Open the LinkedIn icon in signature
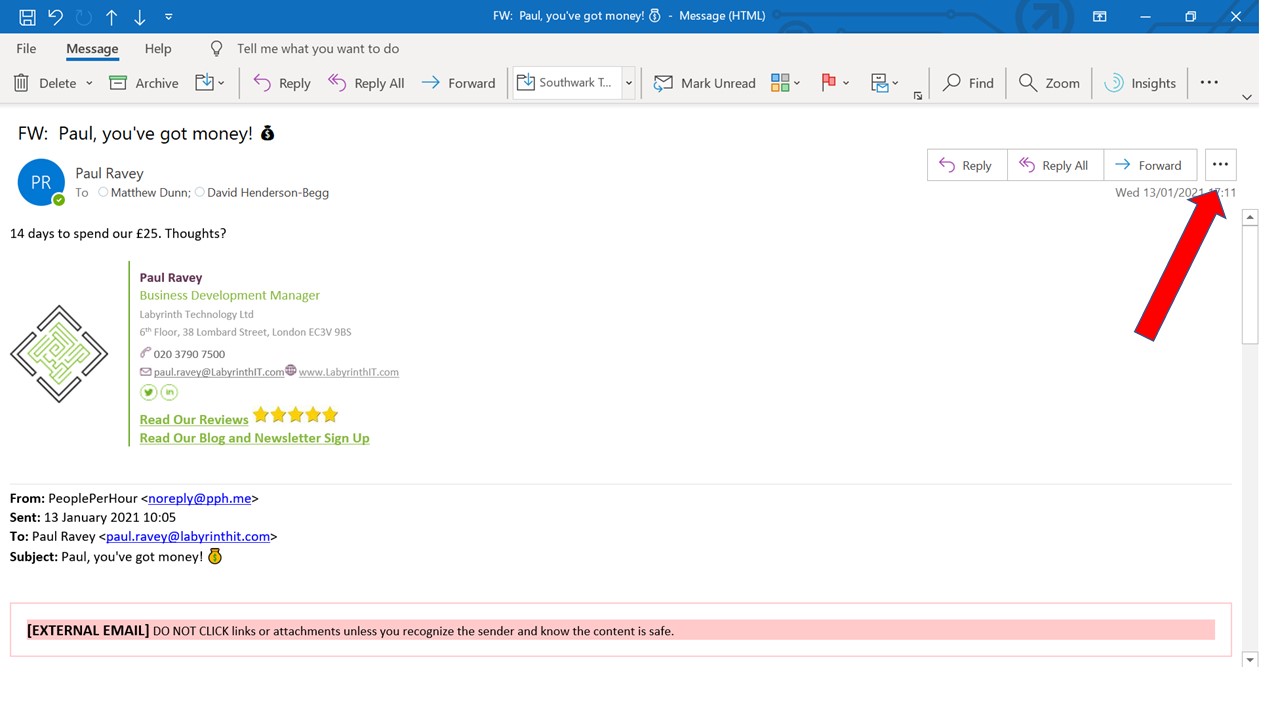This screenshot has height=720, width=1280. [169, 392]
